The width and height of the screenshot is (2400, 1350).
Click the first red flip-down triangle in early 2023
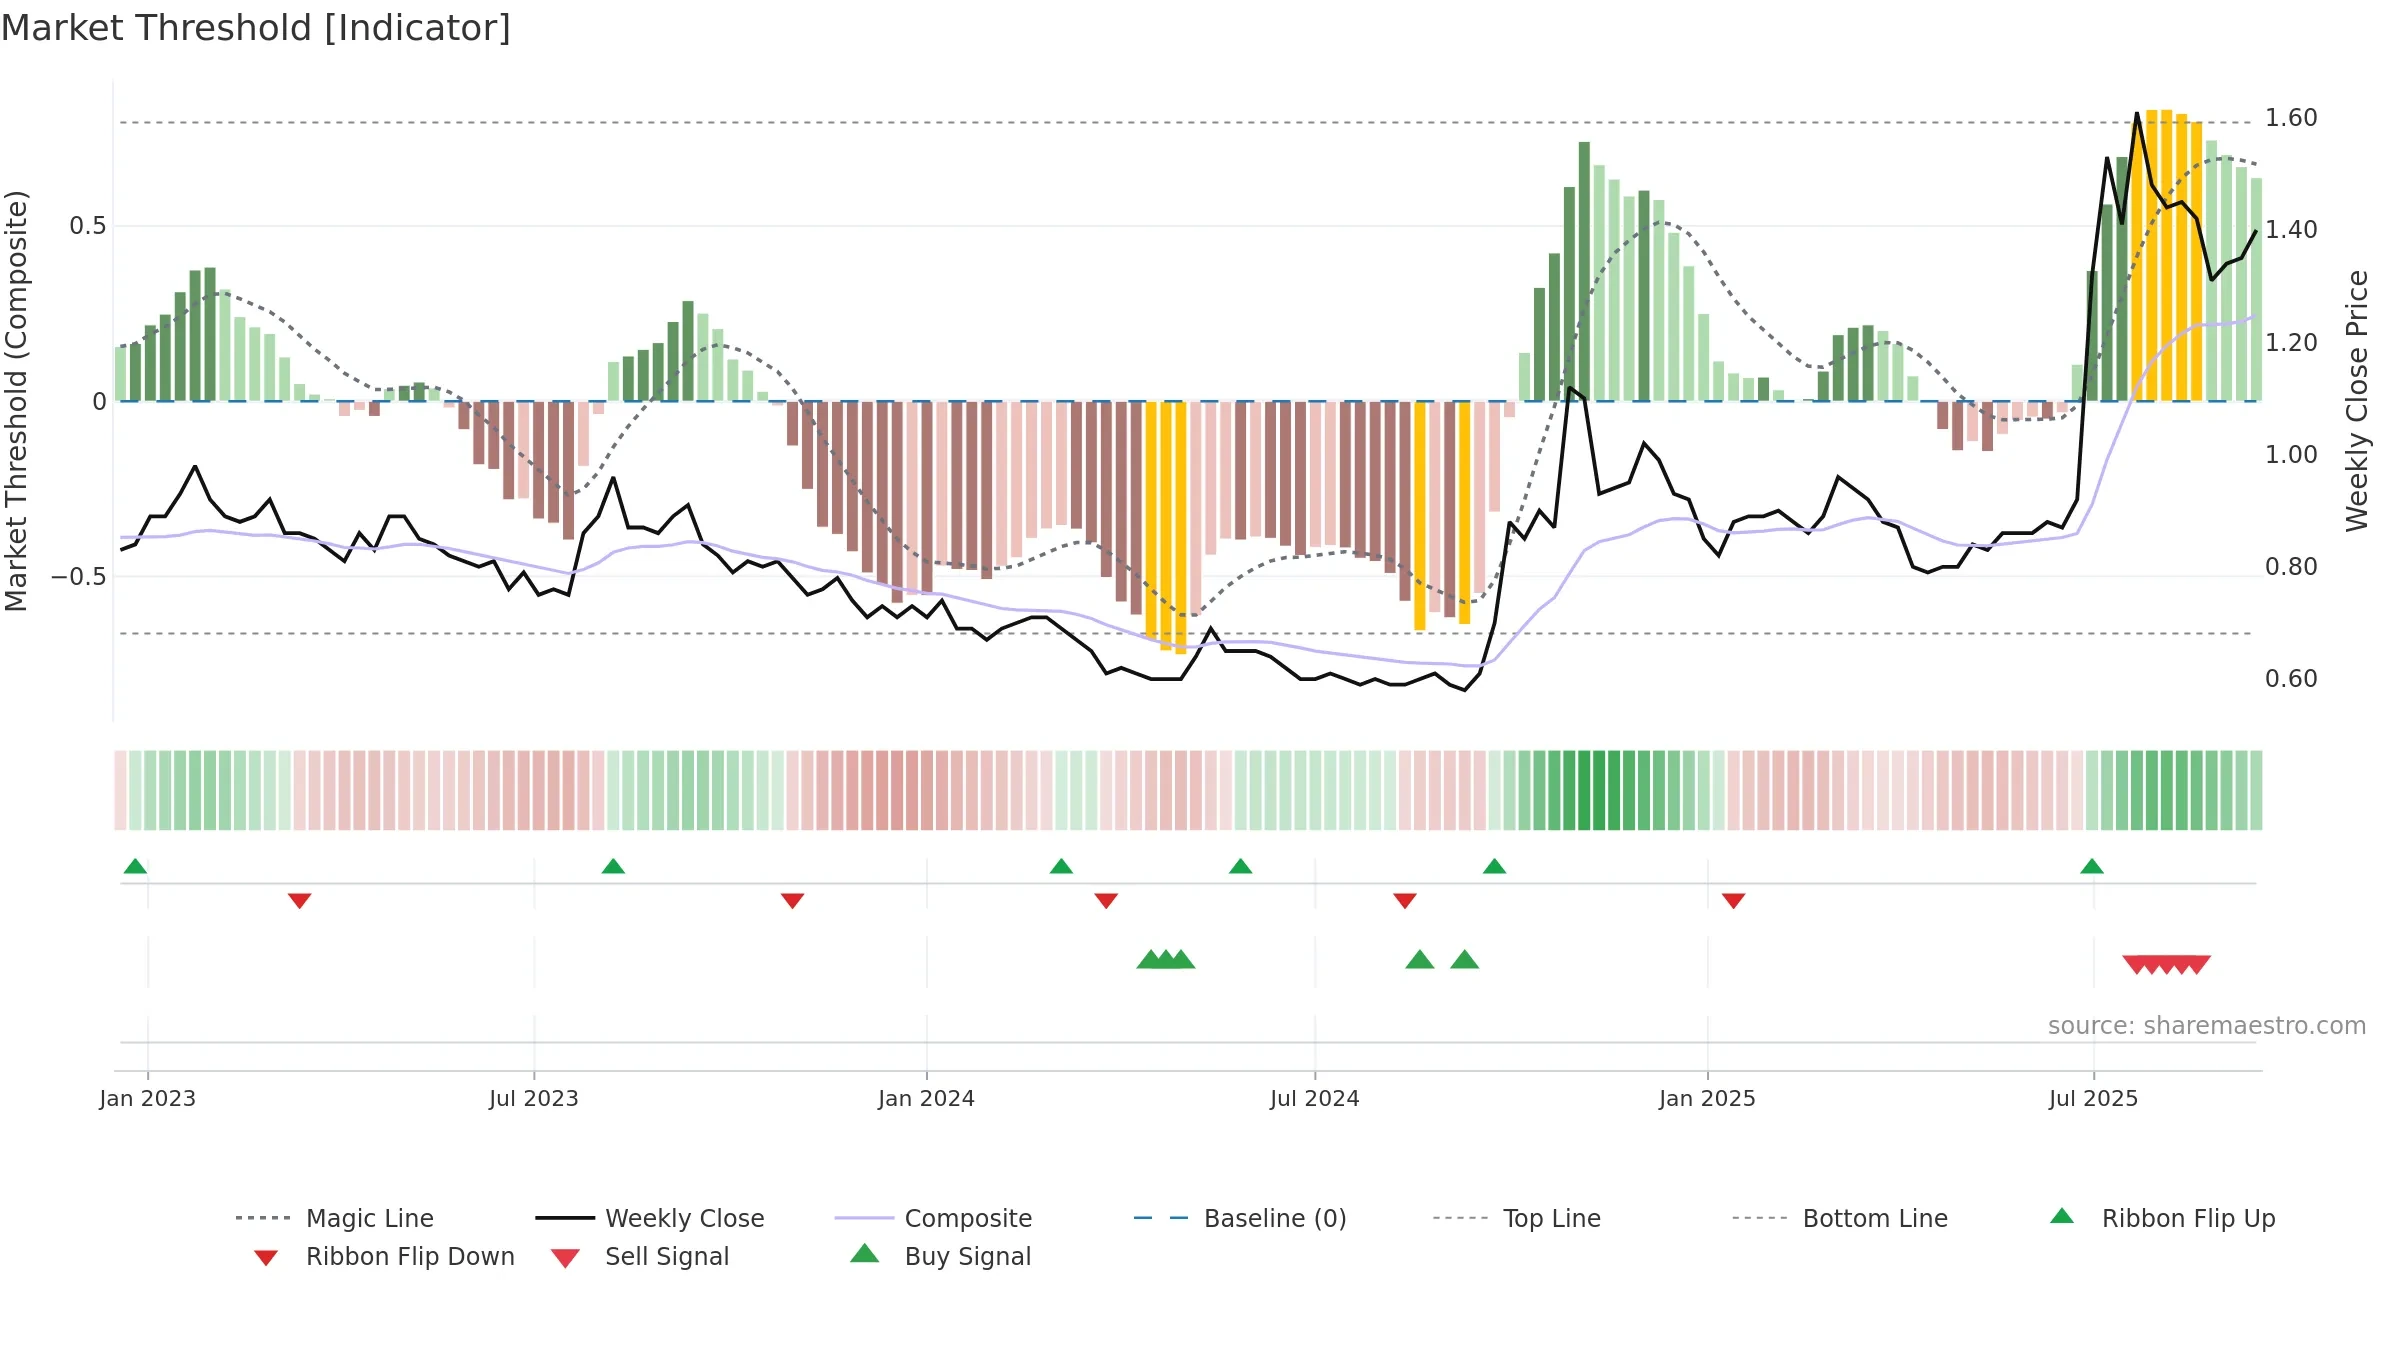tap(299, 901)
